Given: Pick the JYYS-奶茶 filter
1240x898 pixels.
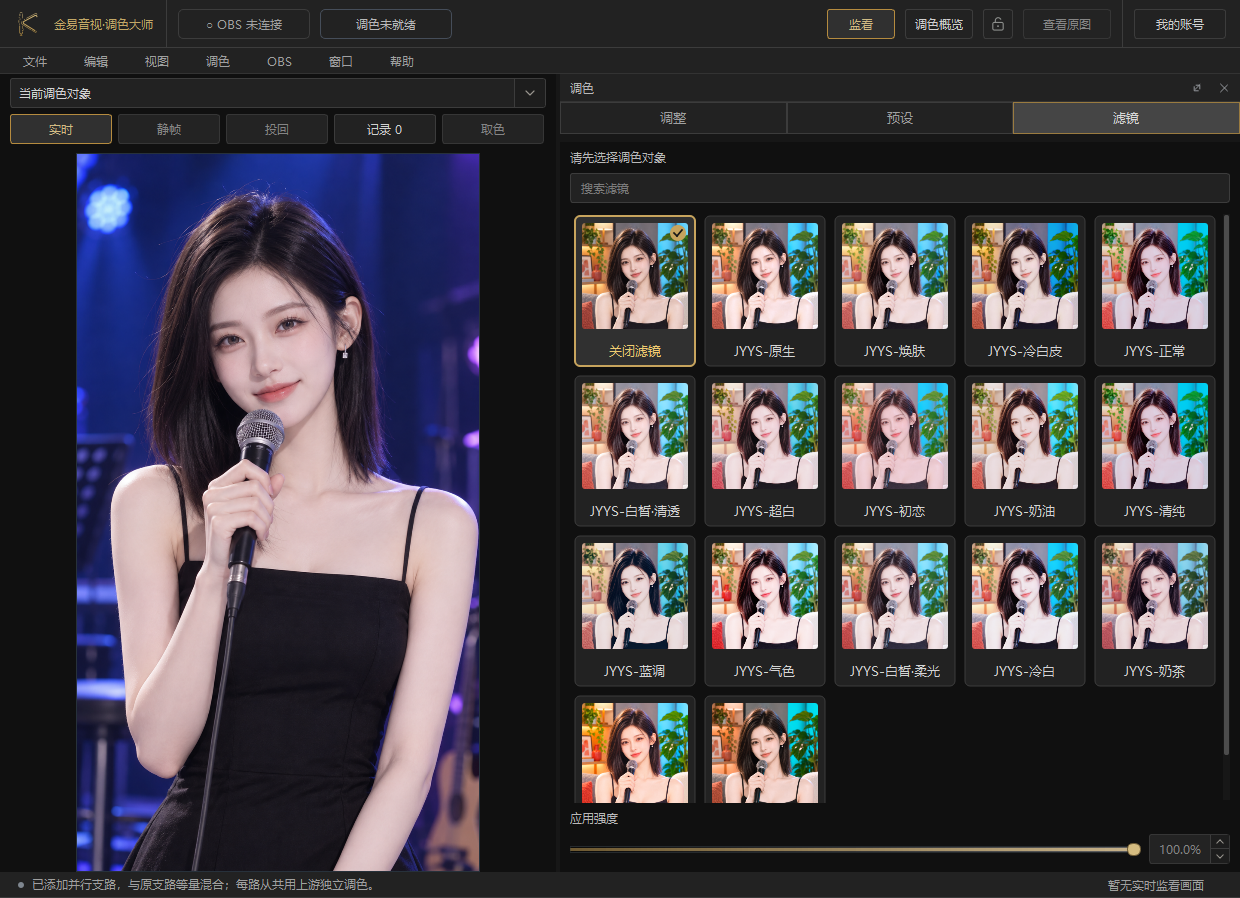Looking at the screenshot, I should click(x=1155, y=611).
